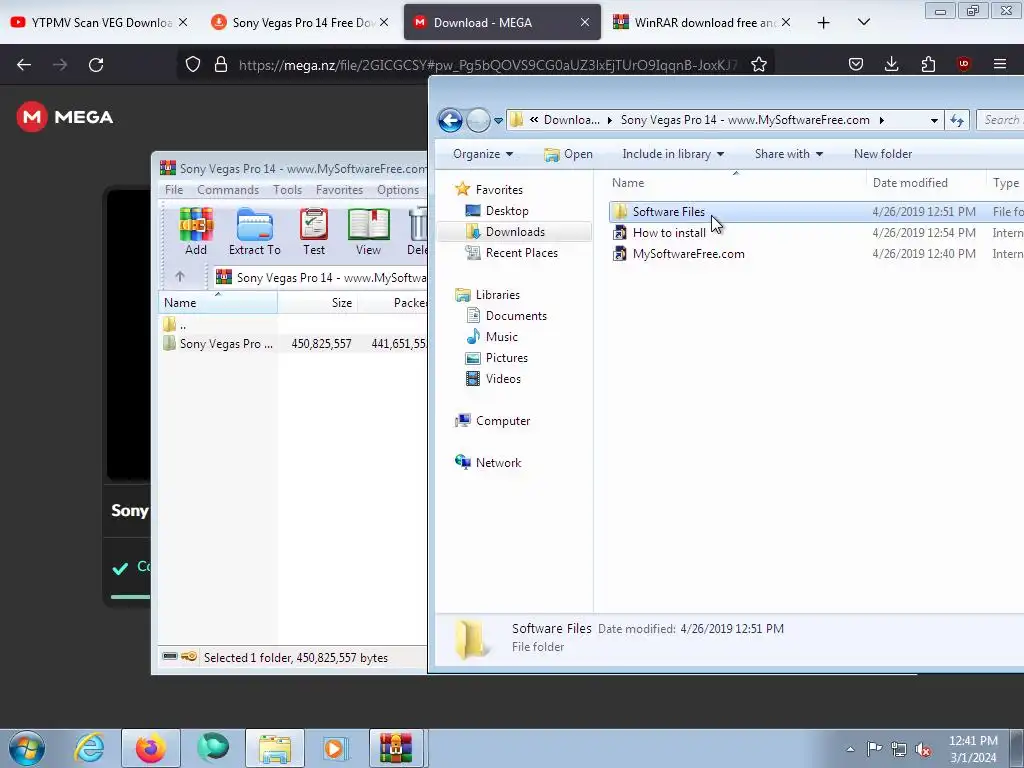
Task: Open the Organize dropdown in Explorer
Action: [483, 154]
